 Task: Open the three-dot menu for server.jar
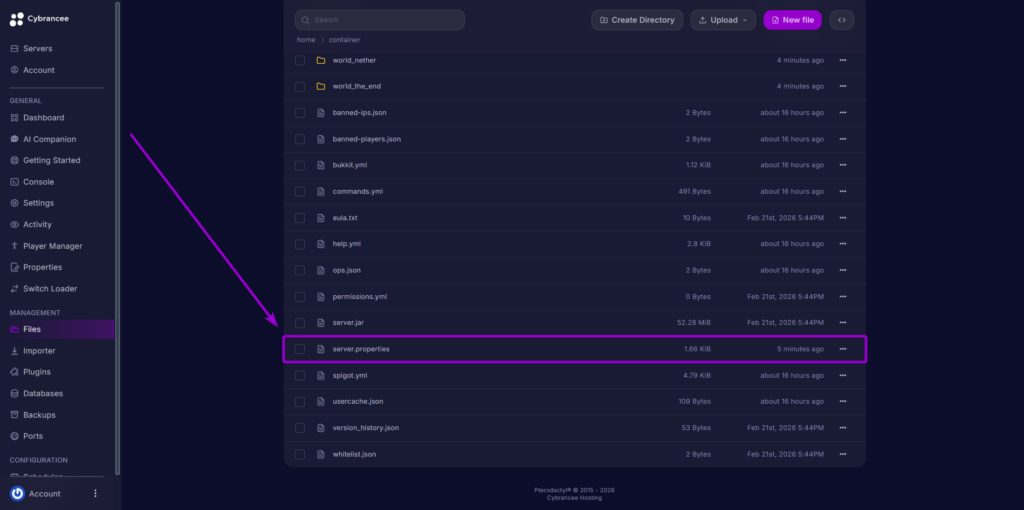point(842,323)
